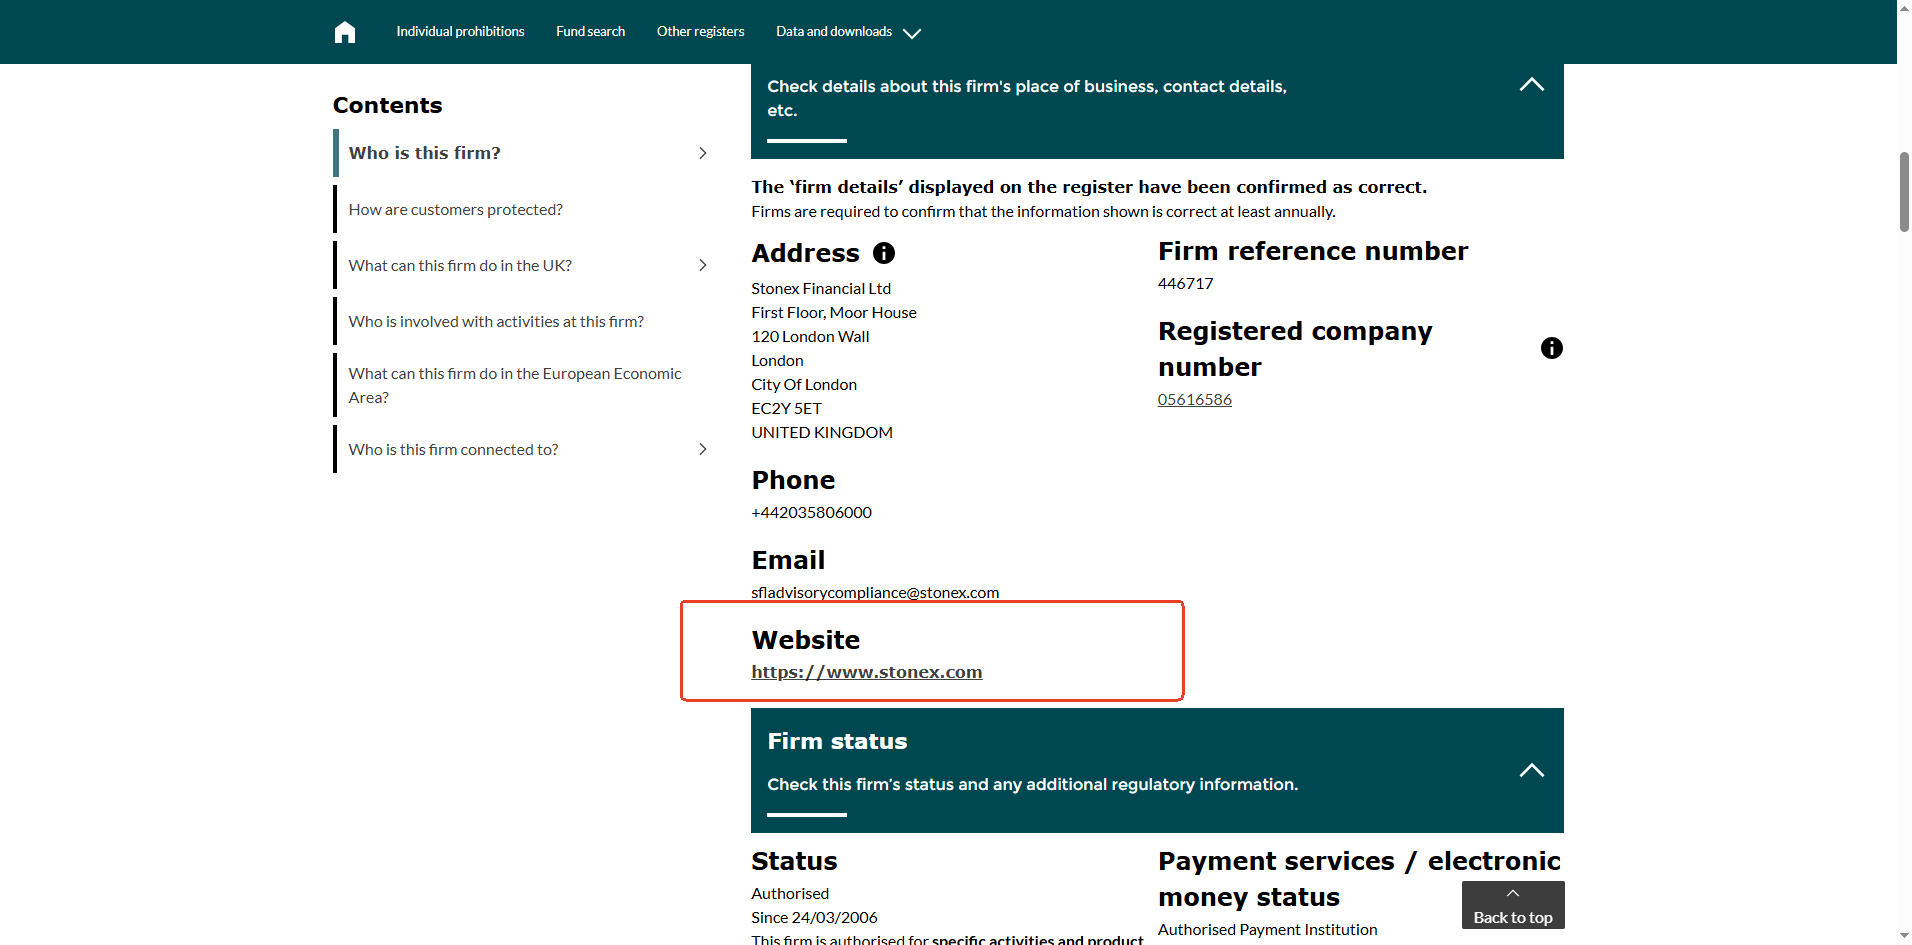Collapse the Firm status section chevron
The width and height of the screenshot is (1912, 945).
coord(1531,770)
